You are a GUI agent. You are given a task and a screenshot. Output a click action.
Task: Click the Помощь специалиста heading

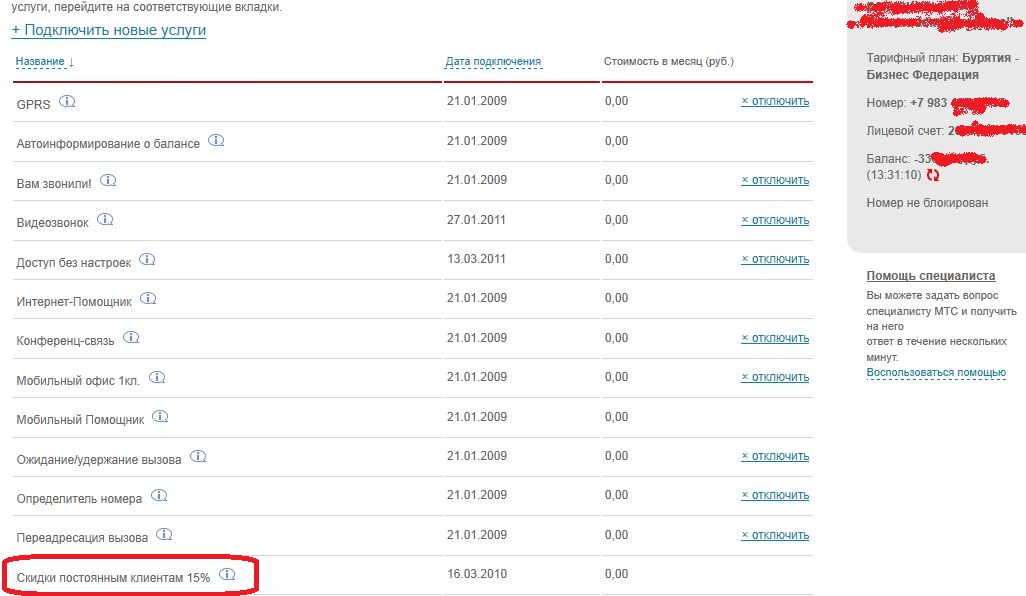[930, 276]
